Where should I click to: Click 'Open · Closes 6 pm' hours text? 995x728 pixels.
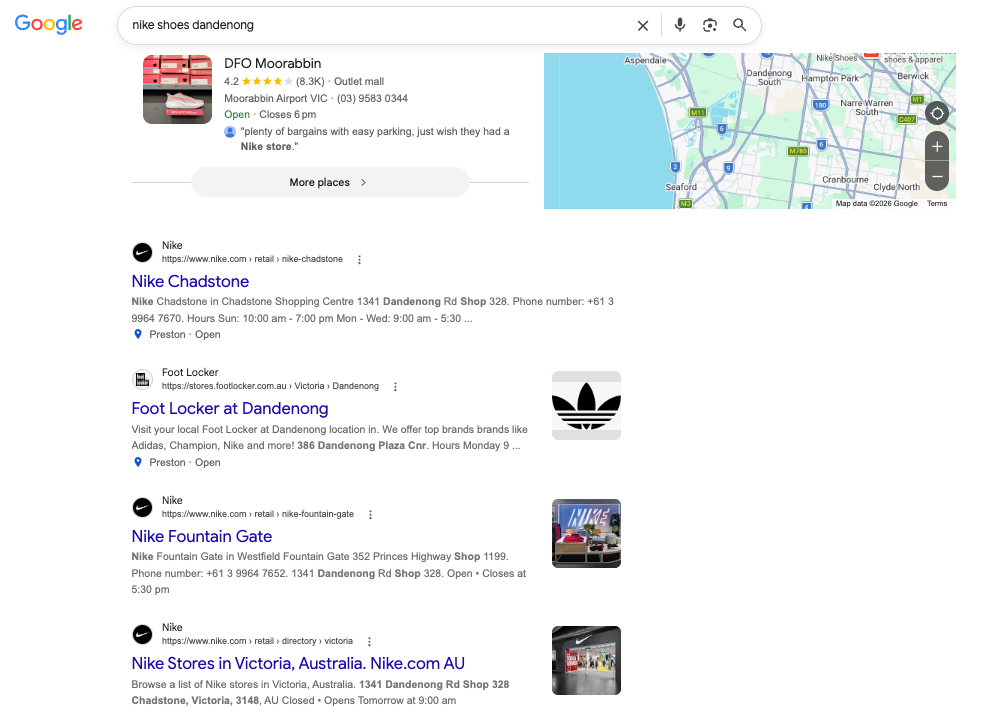click(270, 115)
